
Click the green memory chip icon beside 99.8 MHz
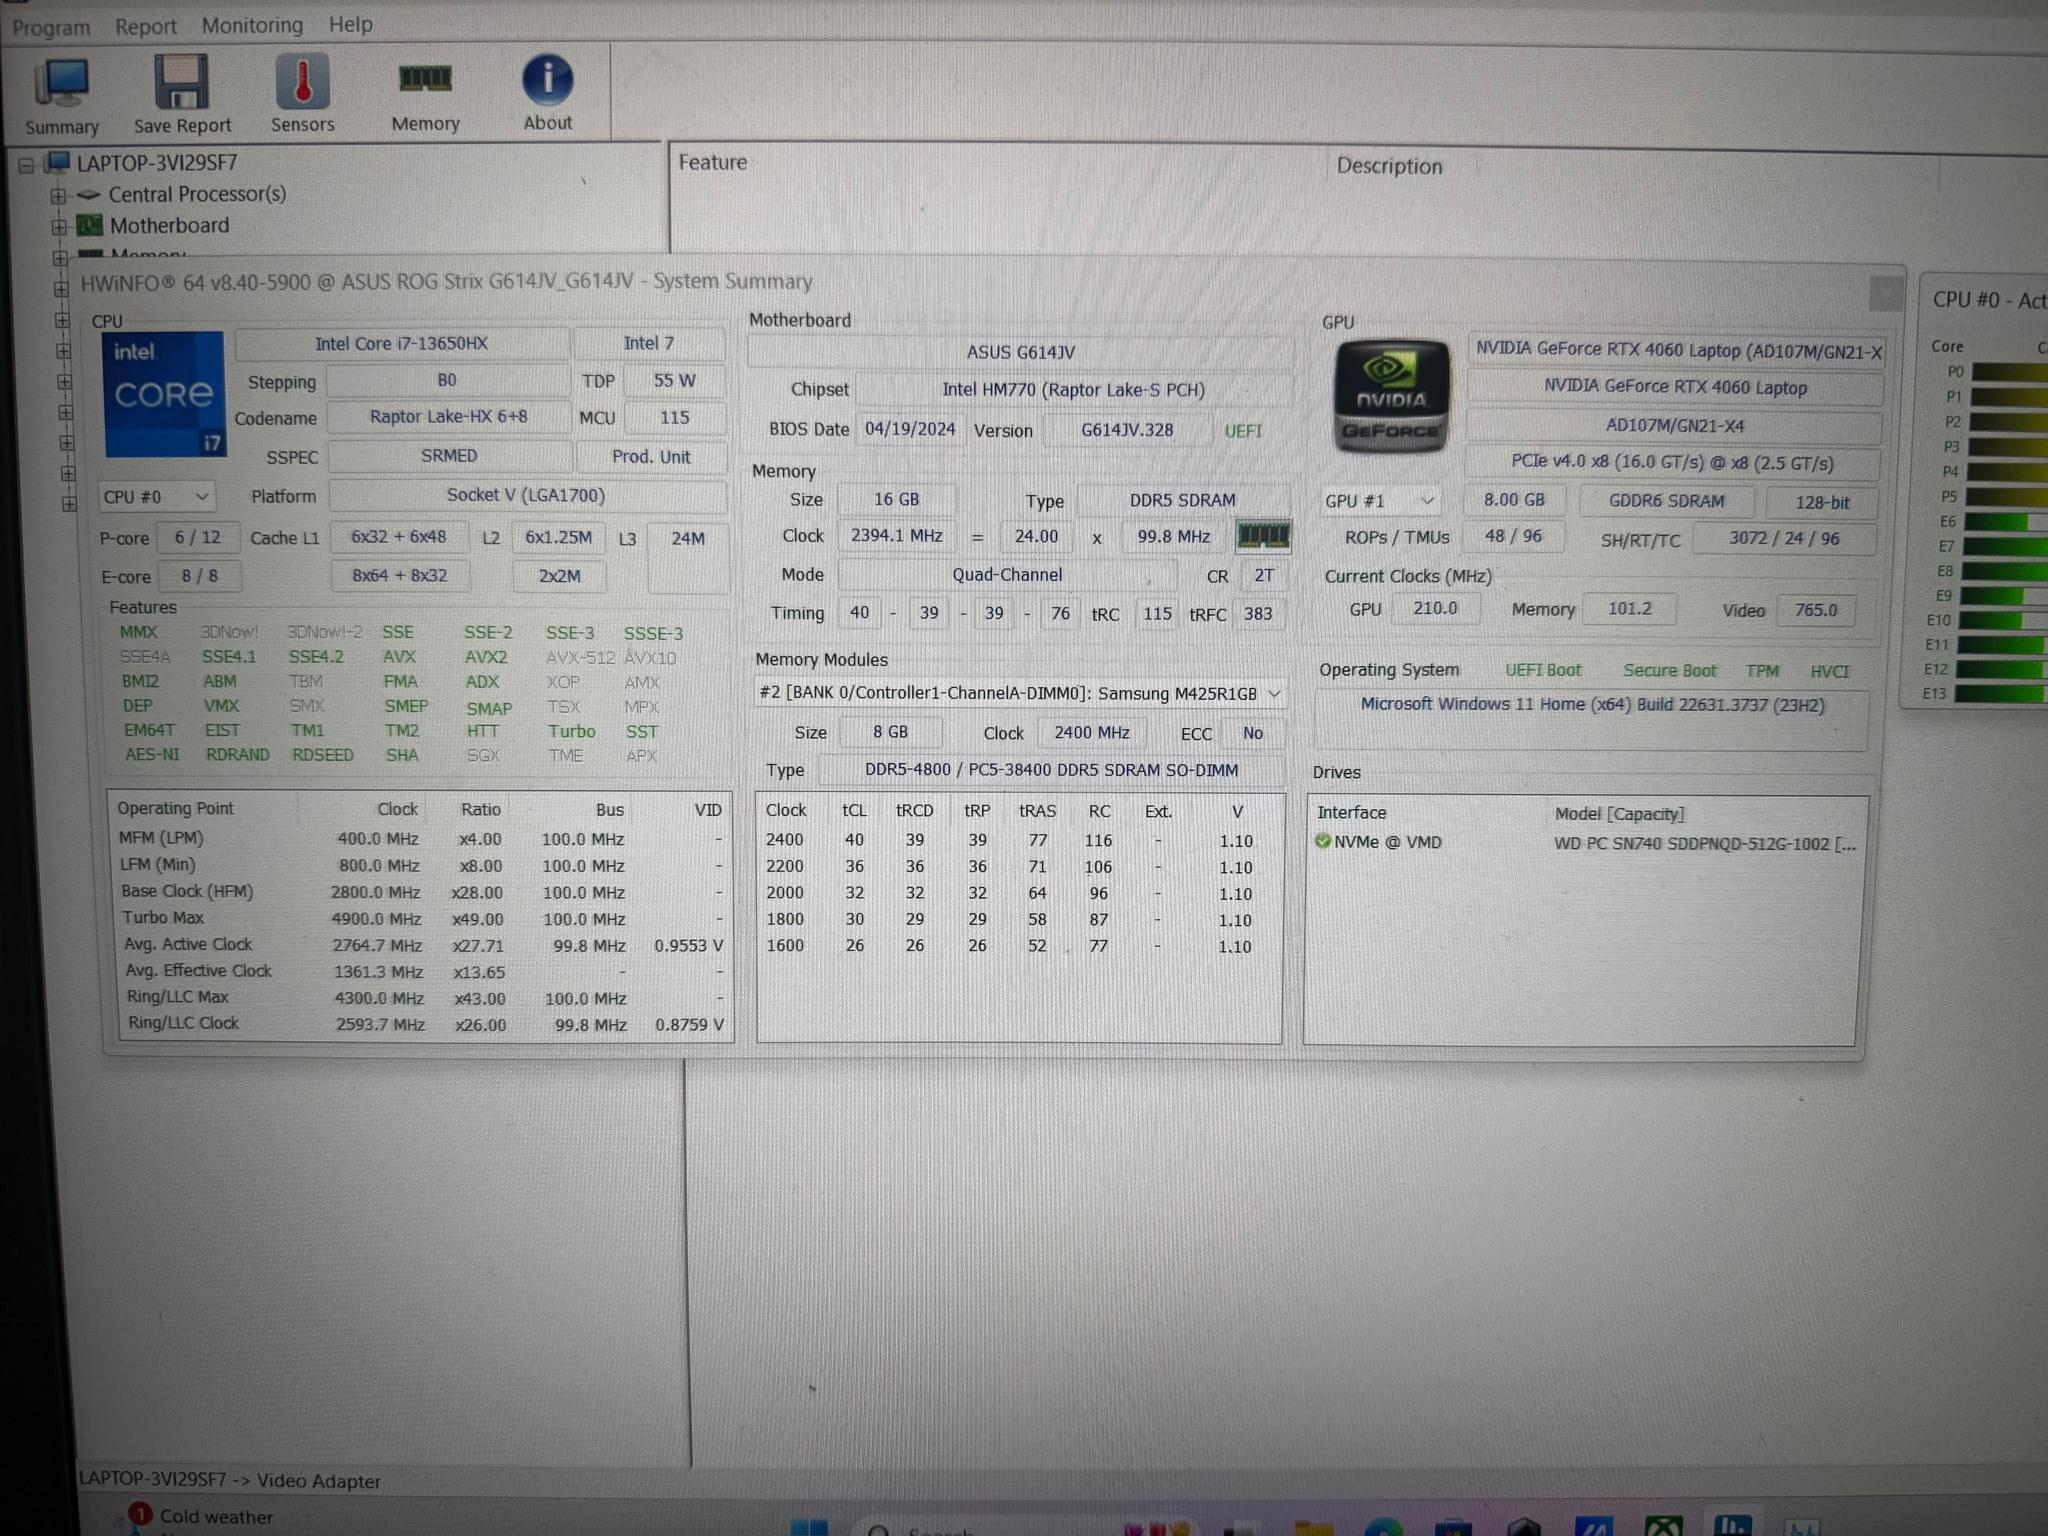(x=1263, y=536)
